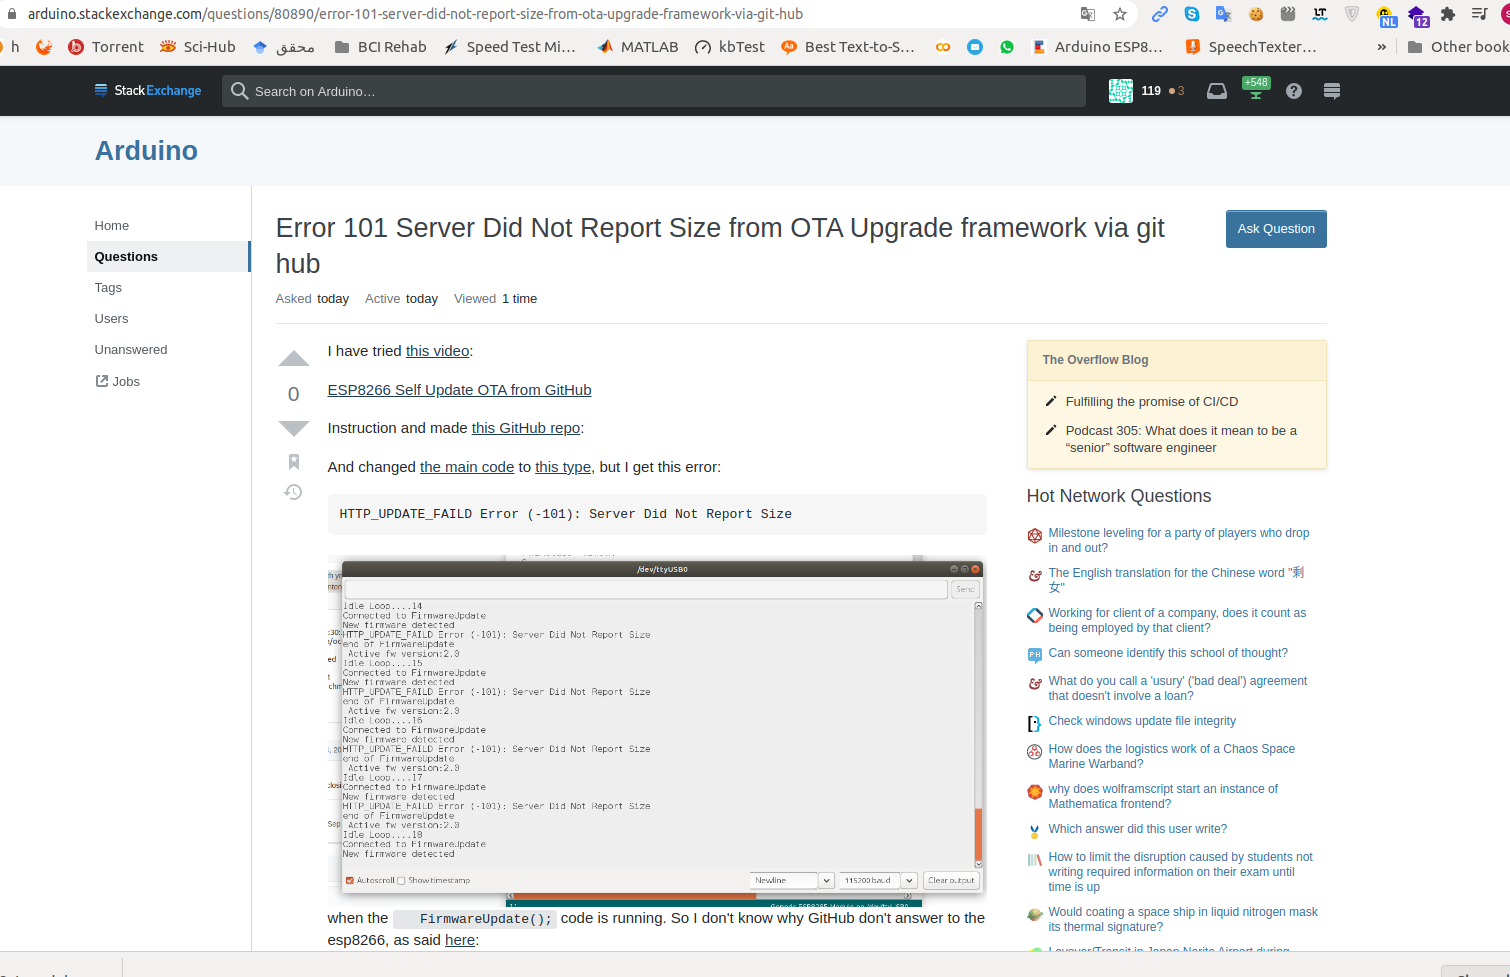This screenshot has width=1510, height=977.
Task: Follow the 'this type' link
Action: (563, 467)
